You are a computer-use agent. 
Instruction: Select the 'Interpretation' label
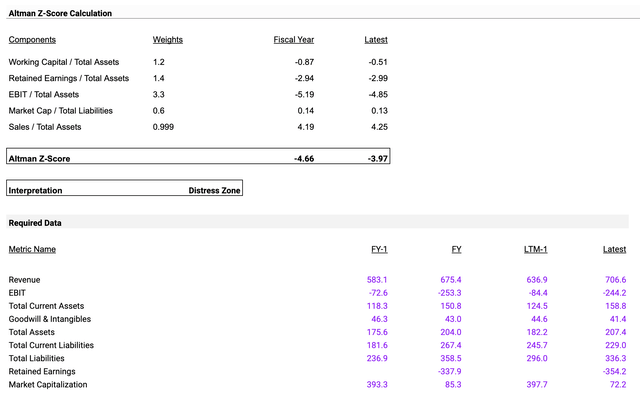tap(36, 191)
